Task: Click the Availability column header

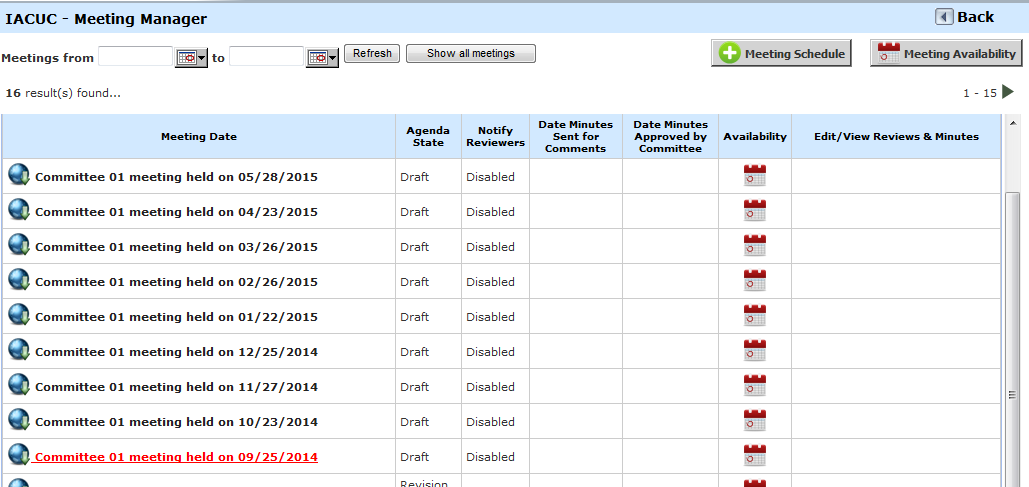Action: pyautogui.click(x=755, y=137)
